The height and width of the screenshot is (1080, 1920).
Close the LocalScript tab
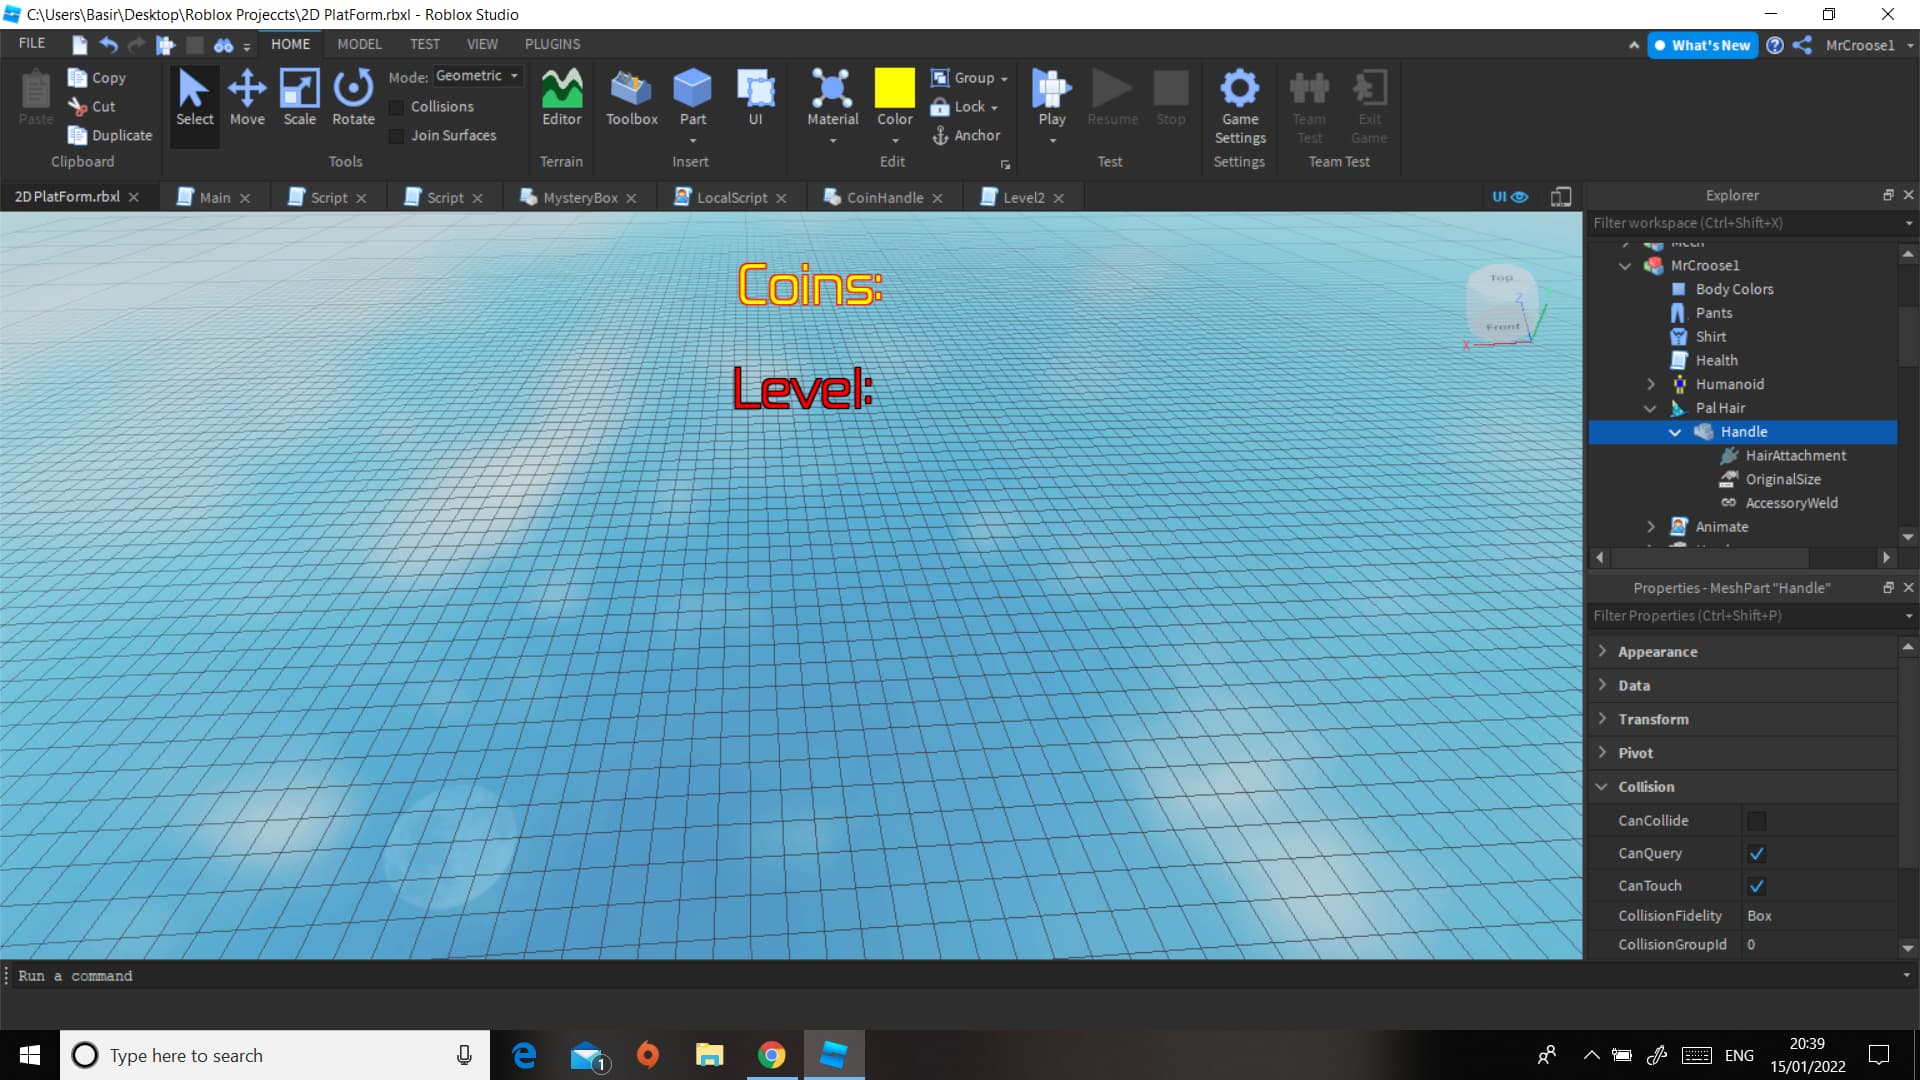(781, 199)
